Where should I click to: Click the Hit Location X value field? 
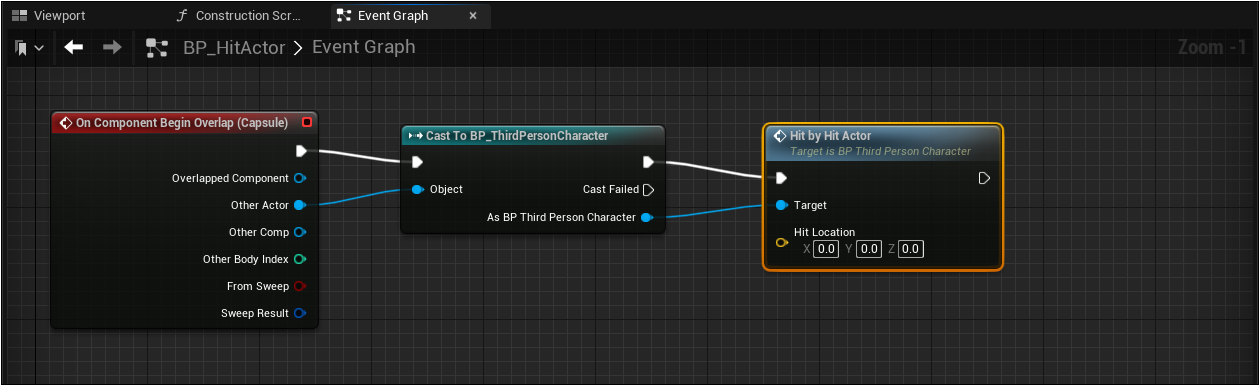pyautogui.click(x=825, y=249)
